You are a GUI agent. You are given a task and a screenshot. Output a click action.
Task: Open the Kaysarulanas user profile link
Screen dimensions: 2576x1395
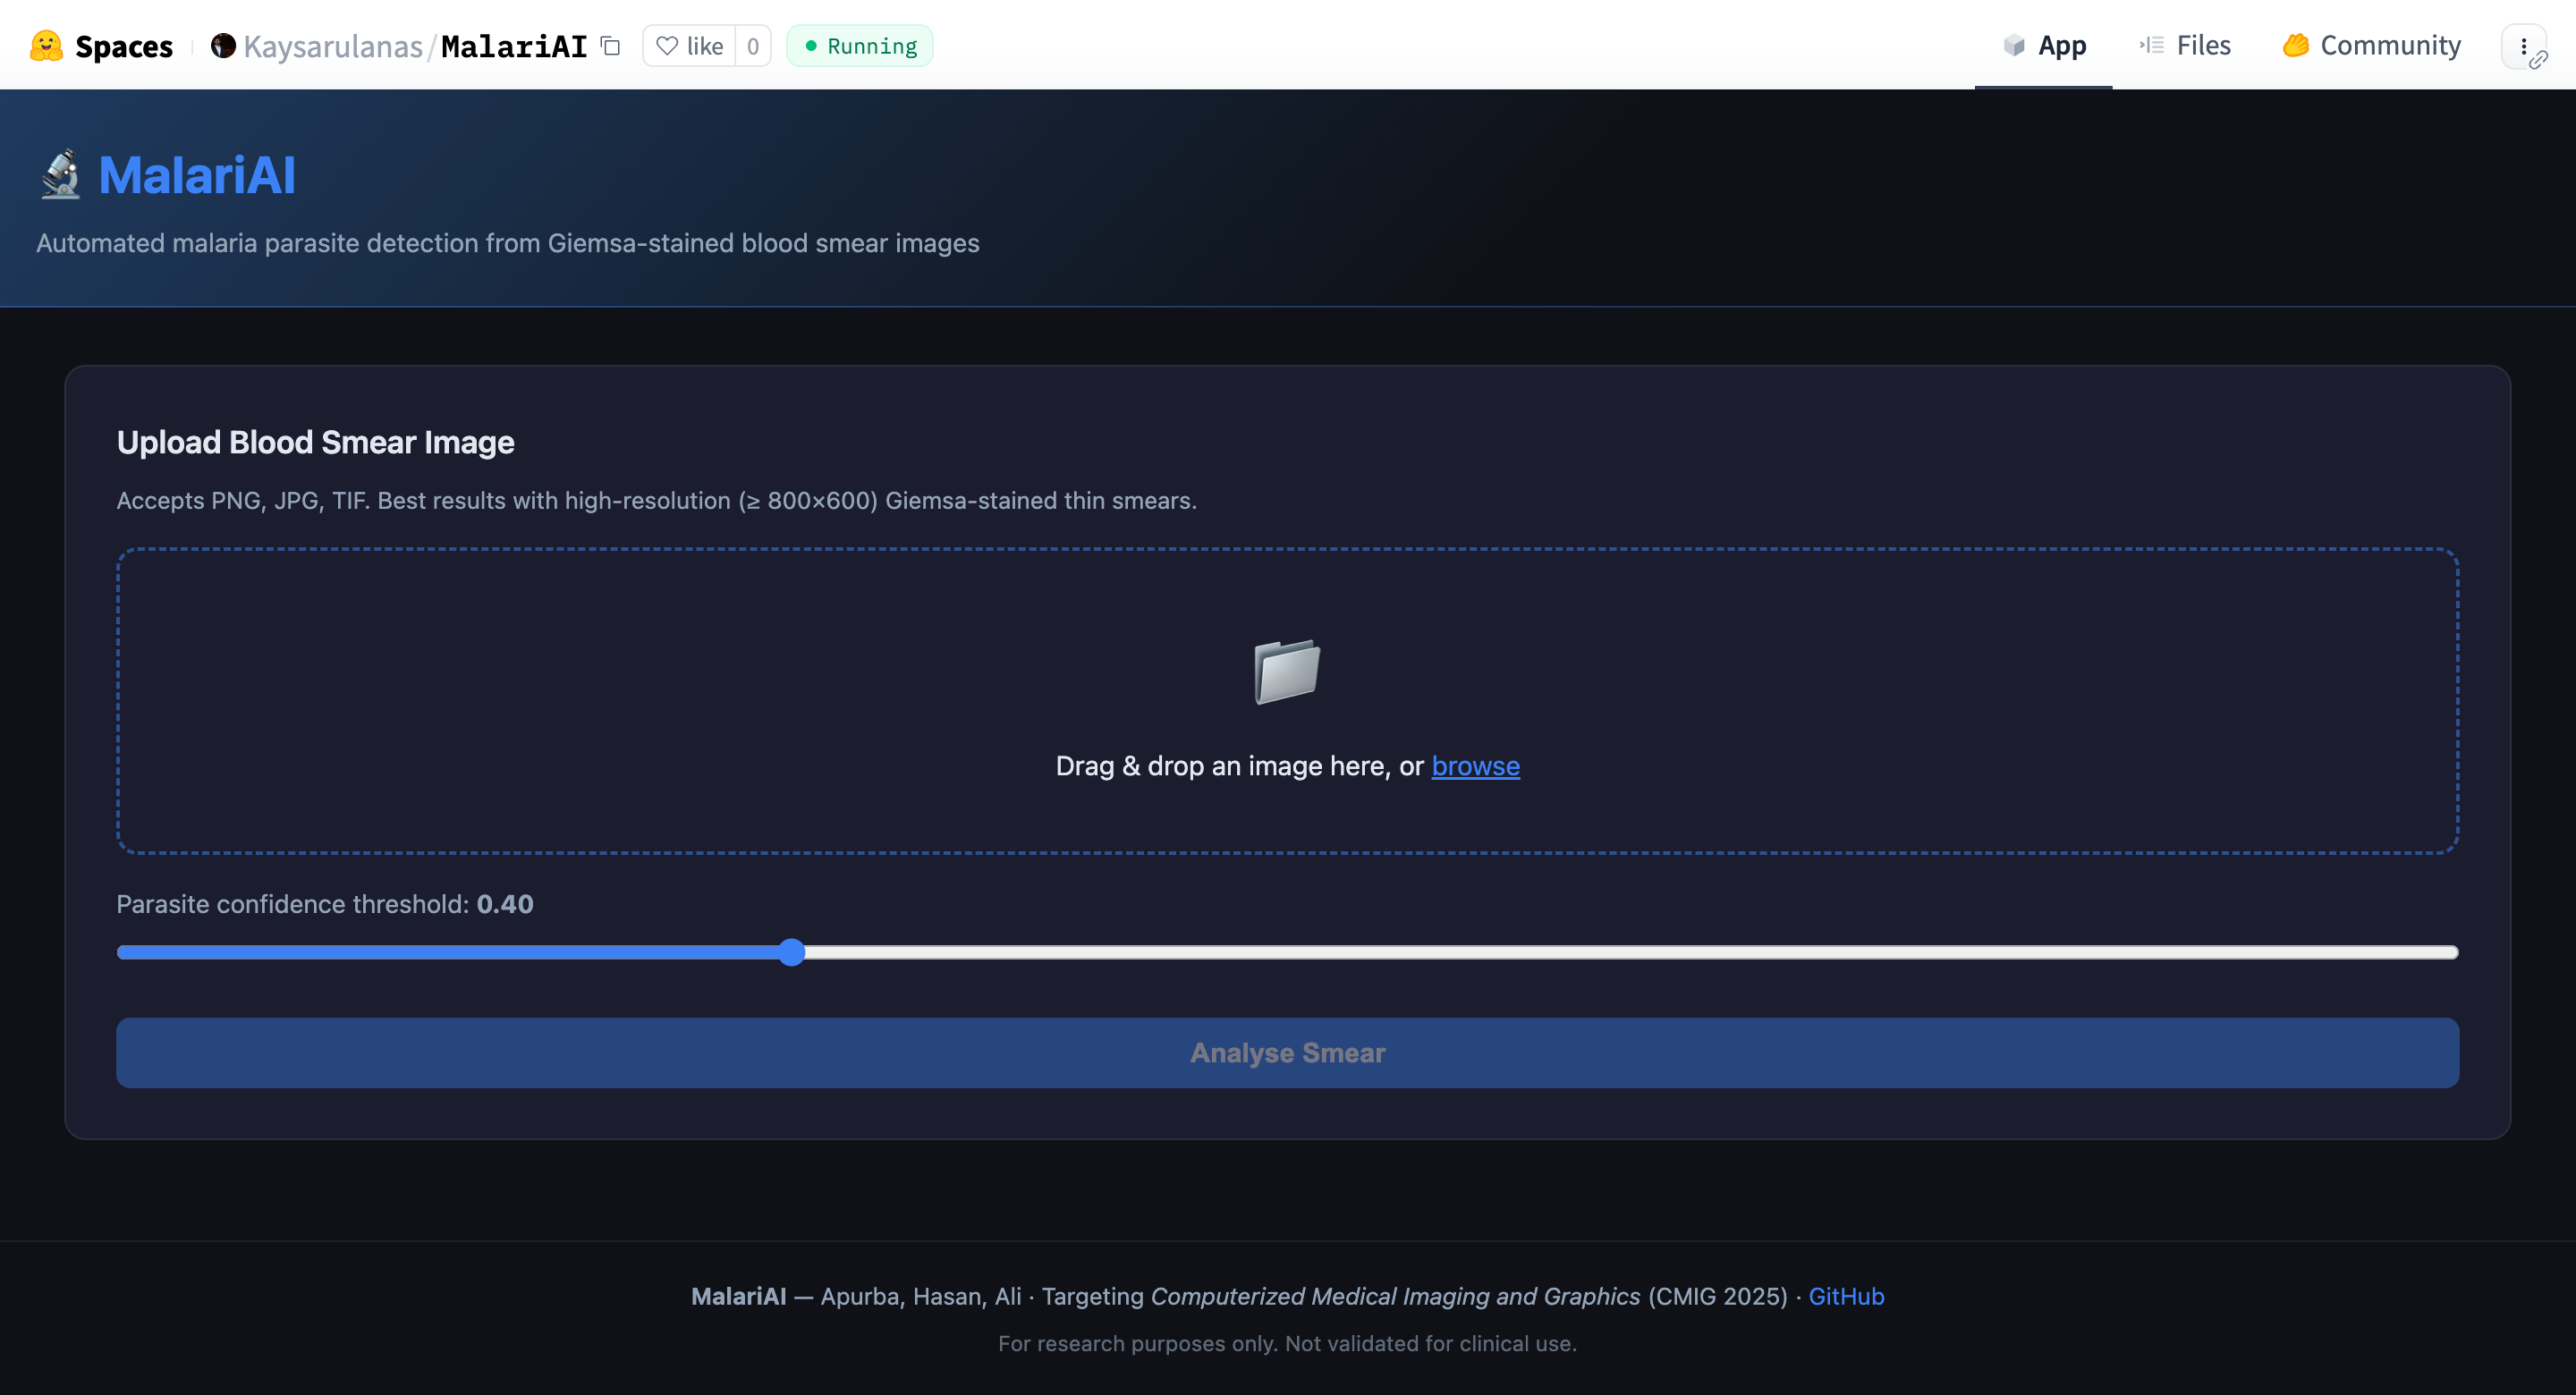[x=333, y=46]
